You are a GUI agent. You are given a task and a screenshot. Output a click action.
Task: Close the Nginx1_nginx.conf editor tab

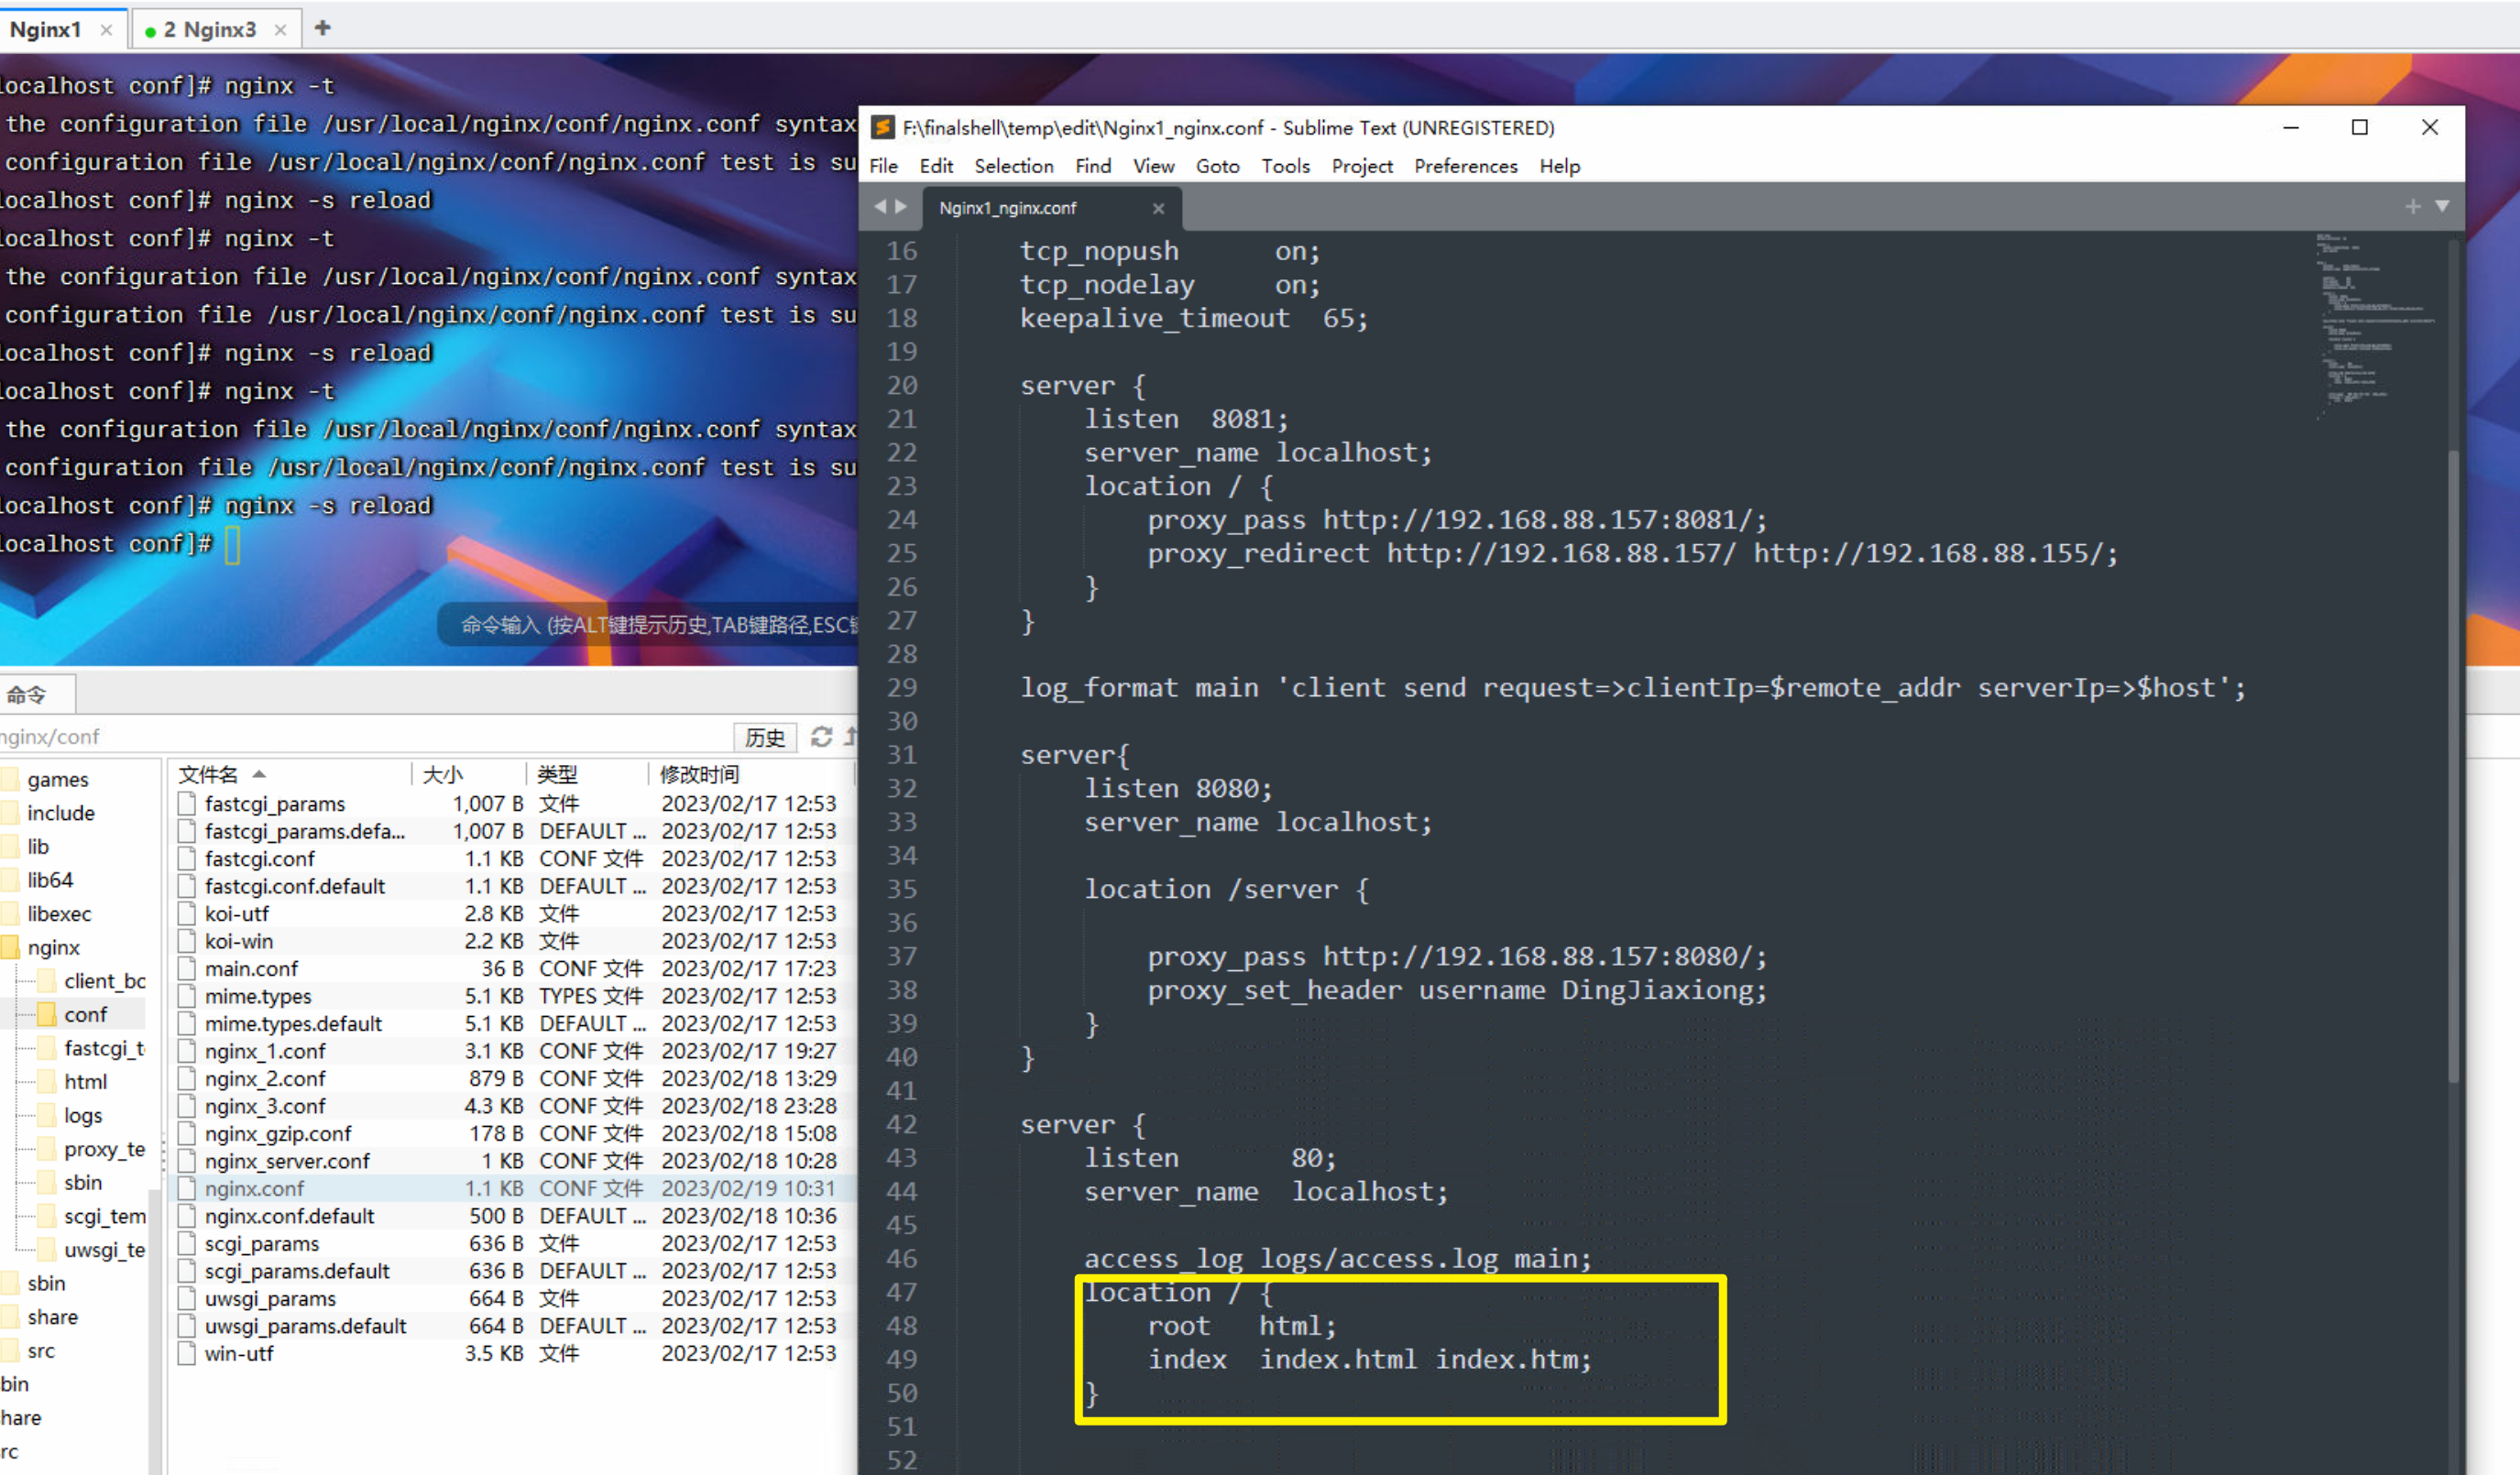1158,208
